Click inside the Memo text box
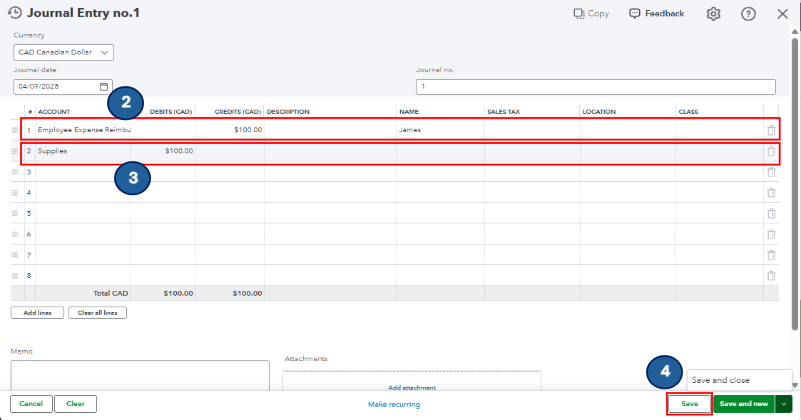This screenshot has height=420, width=801. tap(140, 376)
